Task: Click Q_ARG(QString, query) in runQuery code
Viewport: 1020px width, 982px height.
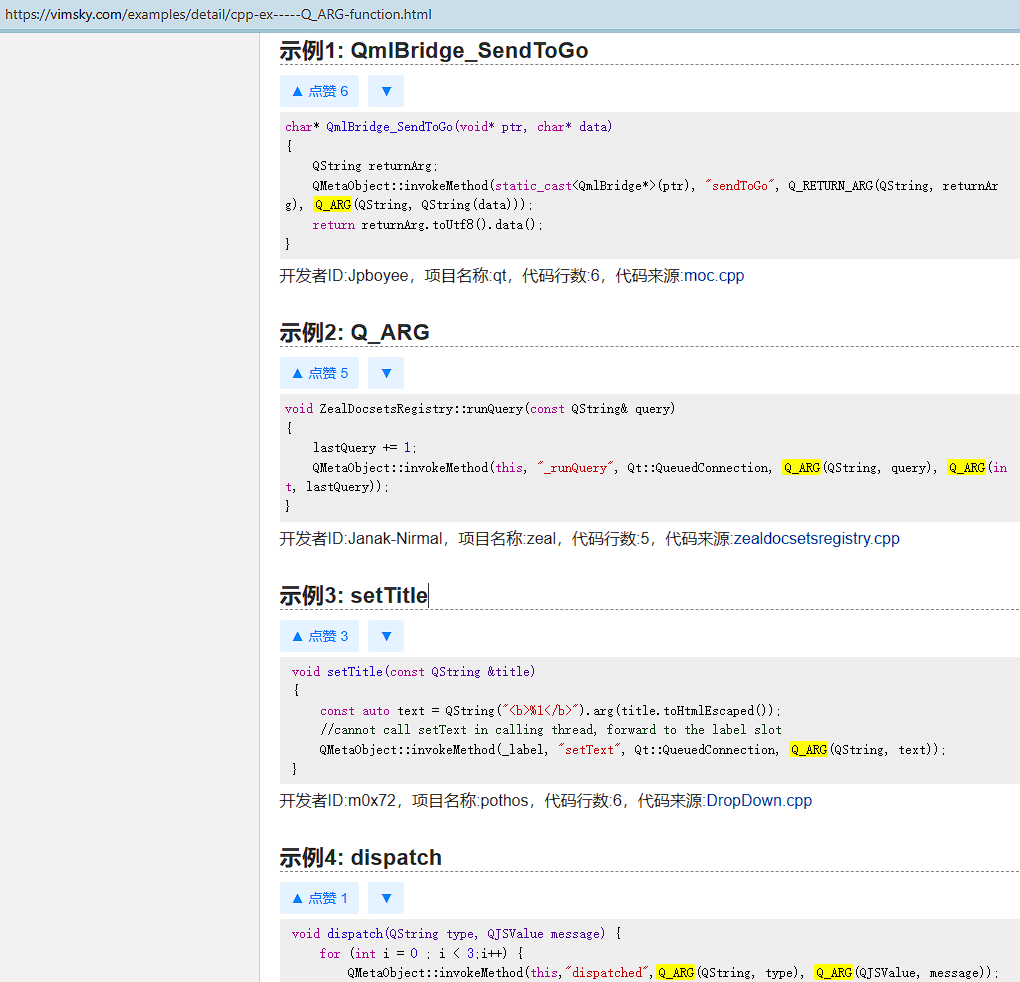Action: pos(859,468)
